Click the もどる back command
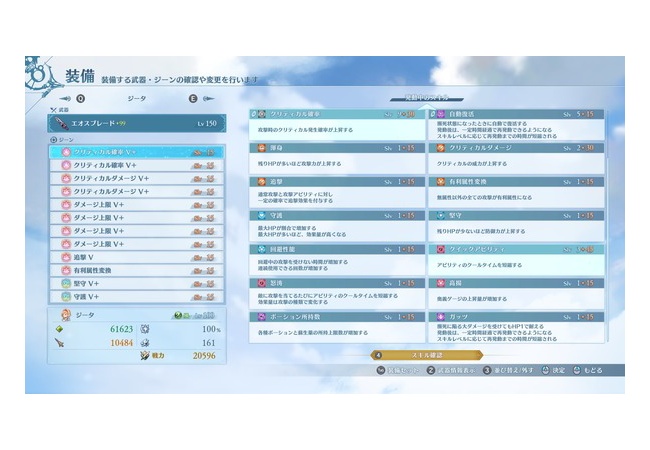Viewport: 650px width, 450px height. 587,370
